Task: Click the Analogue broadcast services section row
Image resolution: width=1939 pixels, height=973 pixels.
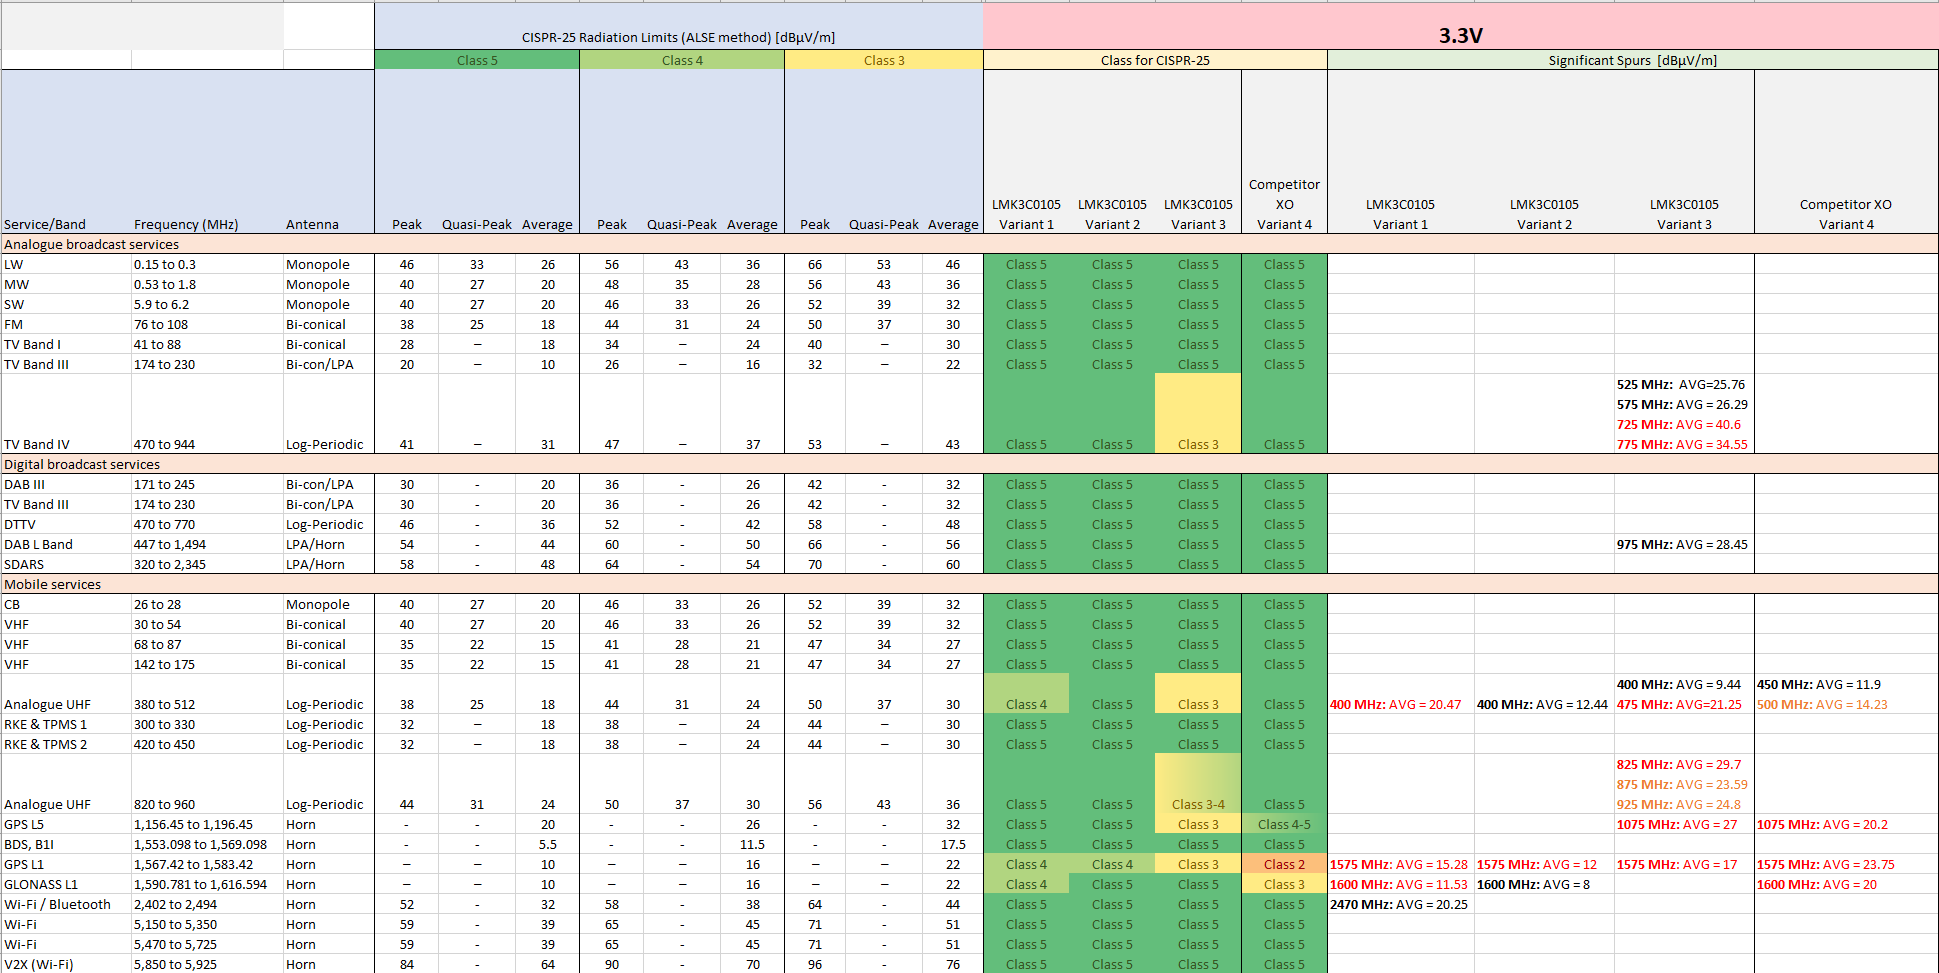Action: 92,244
